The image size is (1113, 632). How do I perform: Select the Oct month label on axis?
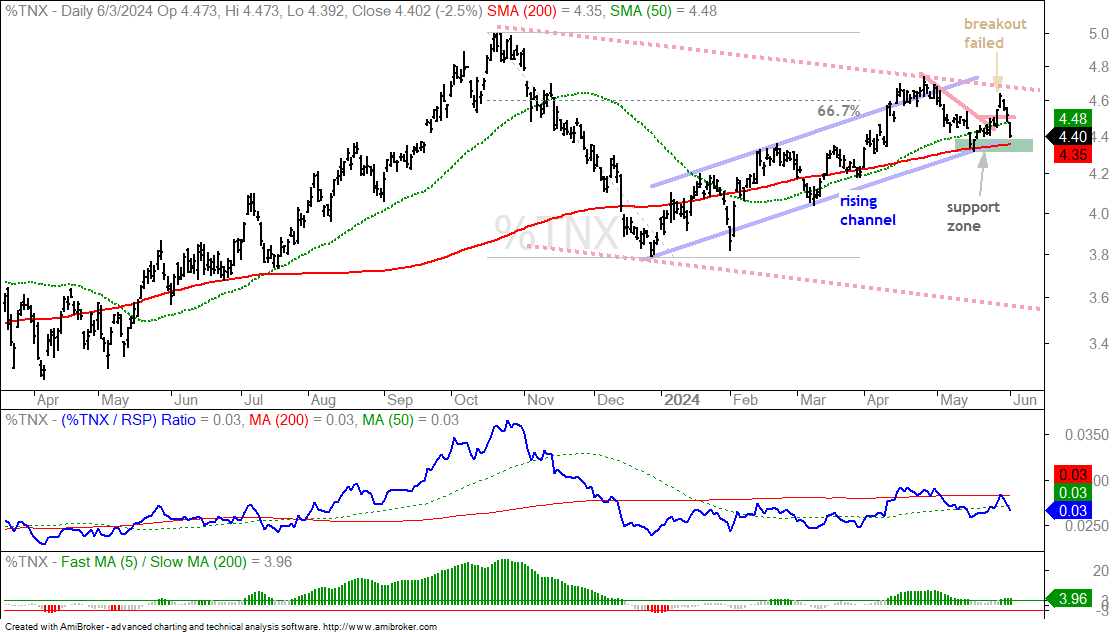(x=466, y=400)
